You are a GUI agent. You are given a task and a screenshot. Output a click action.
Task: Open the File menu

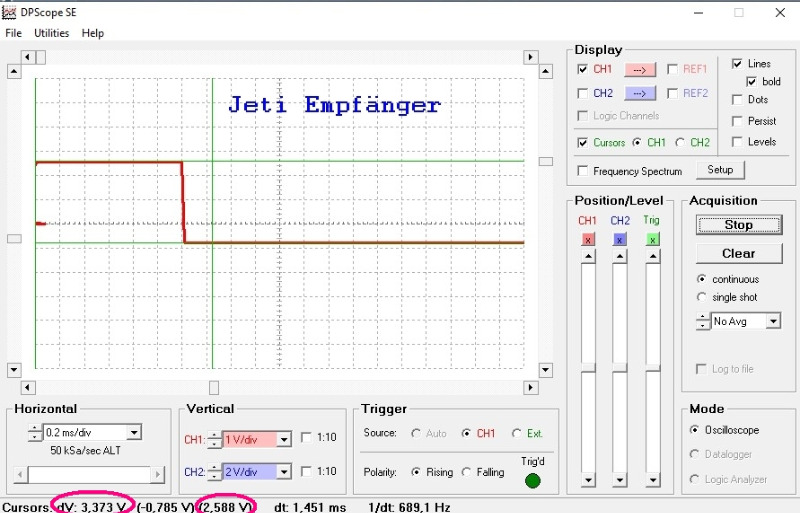click(x=13, y=33)
